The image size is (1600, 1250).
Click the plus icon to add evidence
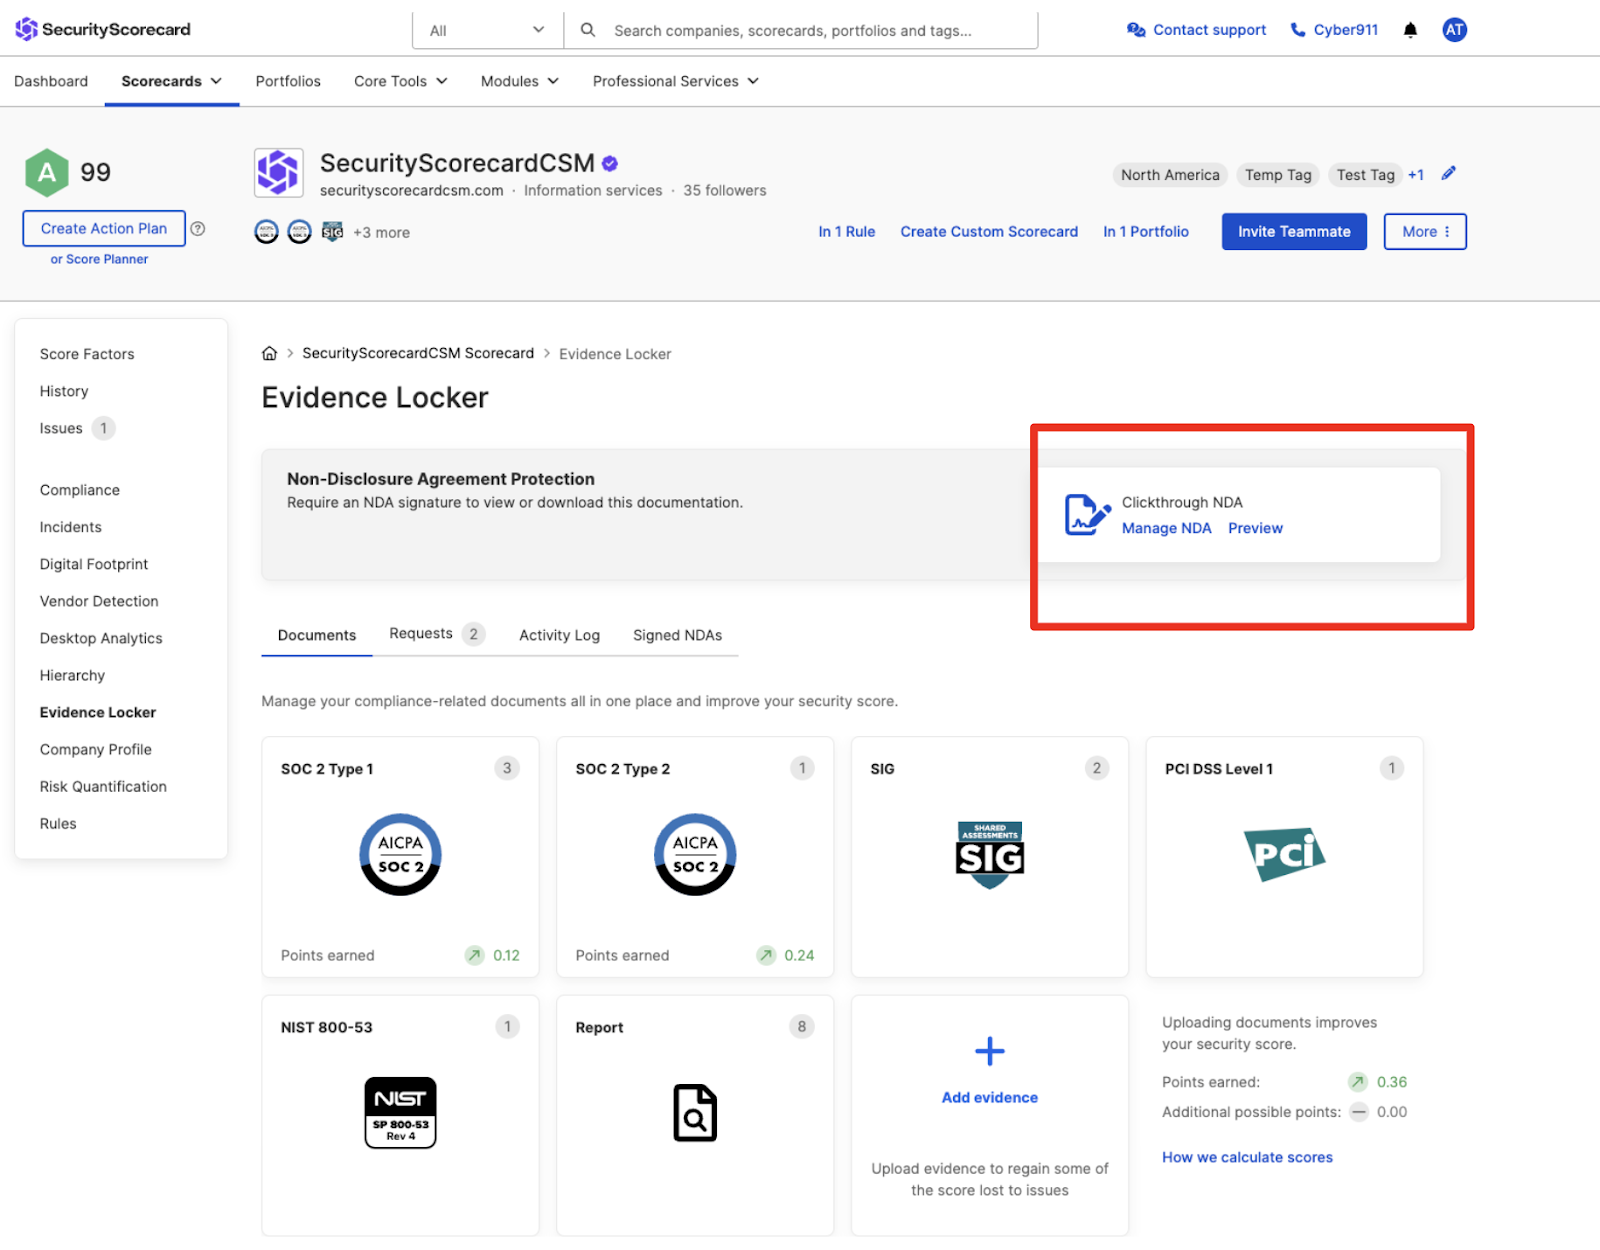(x=990, y=1051)
